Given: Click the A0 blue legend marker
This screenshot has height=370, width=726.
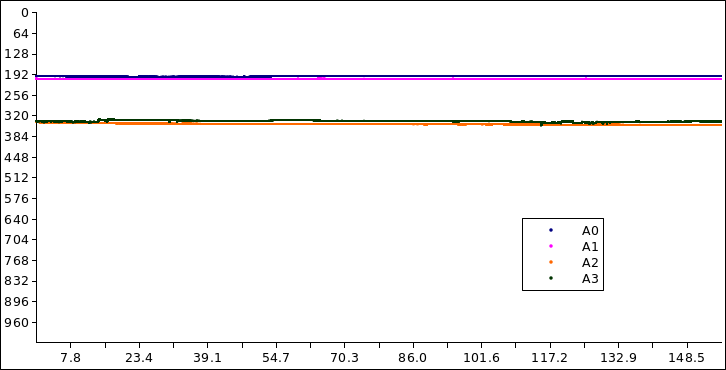Looking at the screenshot, I should 551,230.
